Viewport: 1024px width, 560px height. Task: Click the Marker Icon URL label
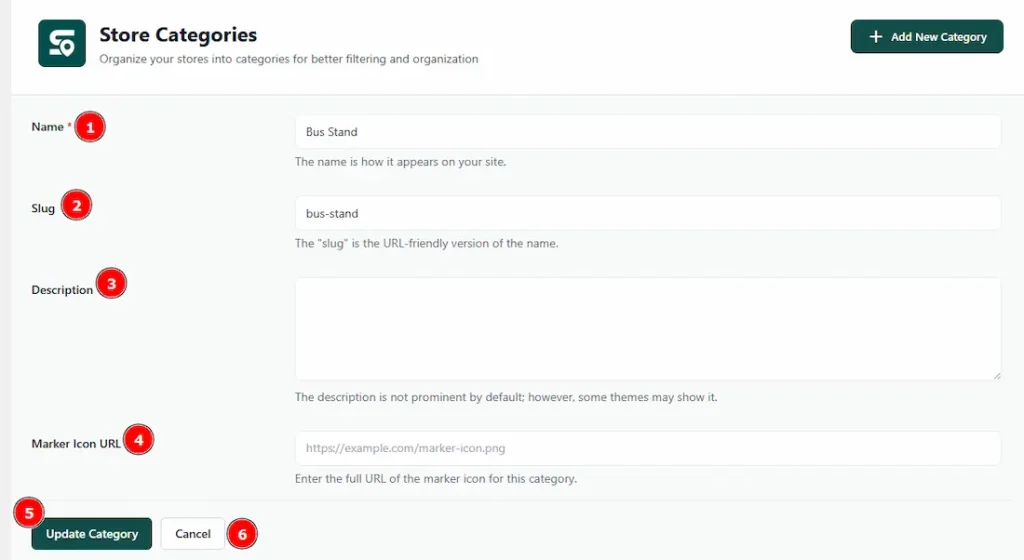76,444
